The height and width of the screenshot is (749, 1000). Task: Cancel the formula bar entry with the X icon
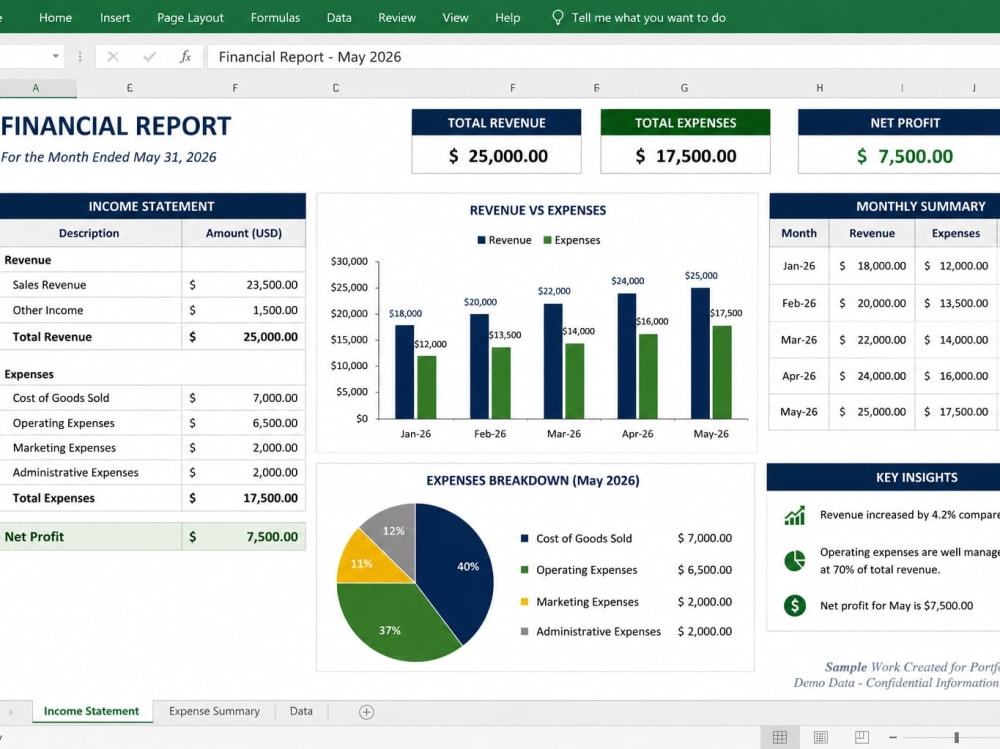[x=113, y=57]
